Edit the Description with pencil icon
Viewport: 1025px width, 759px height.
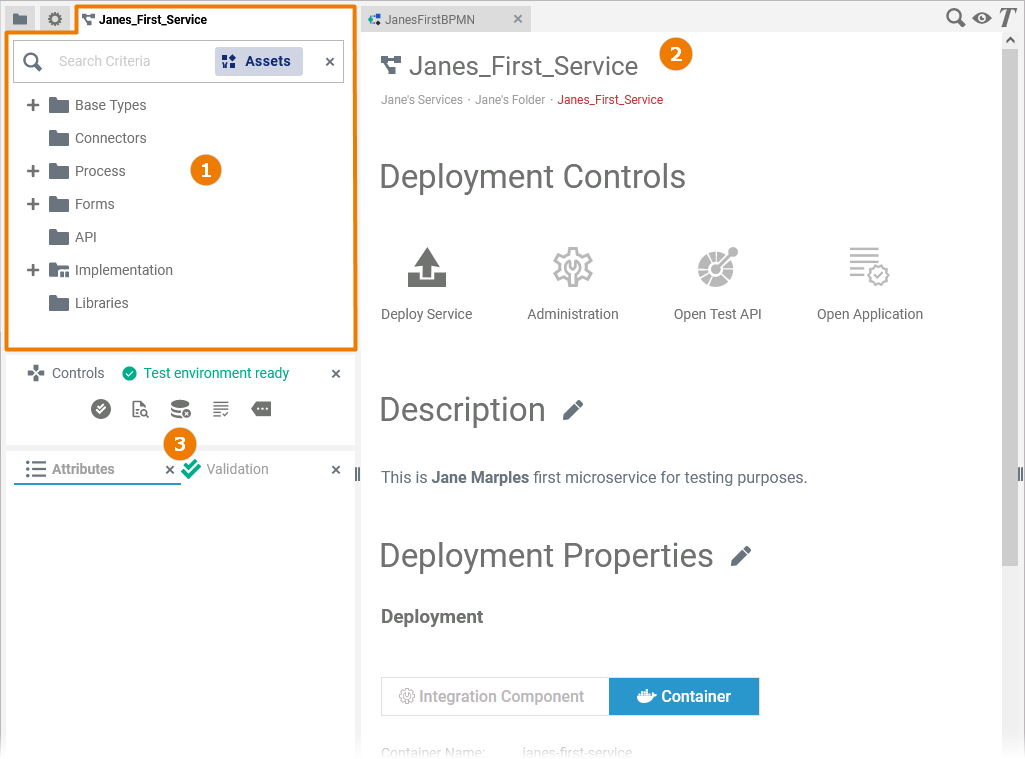coord(573,410)
